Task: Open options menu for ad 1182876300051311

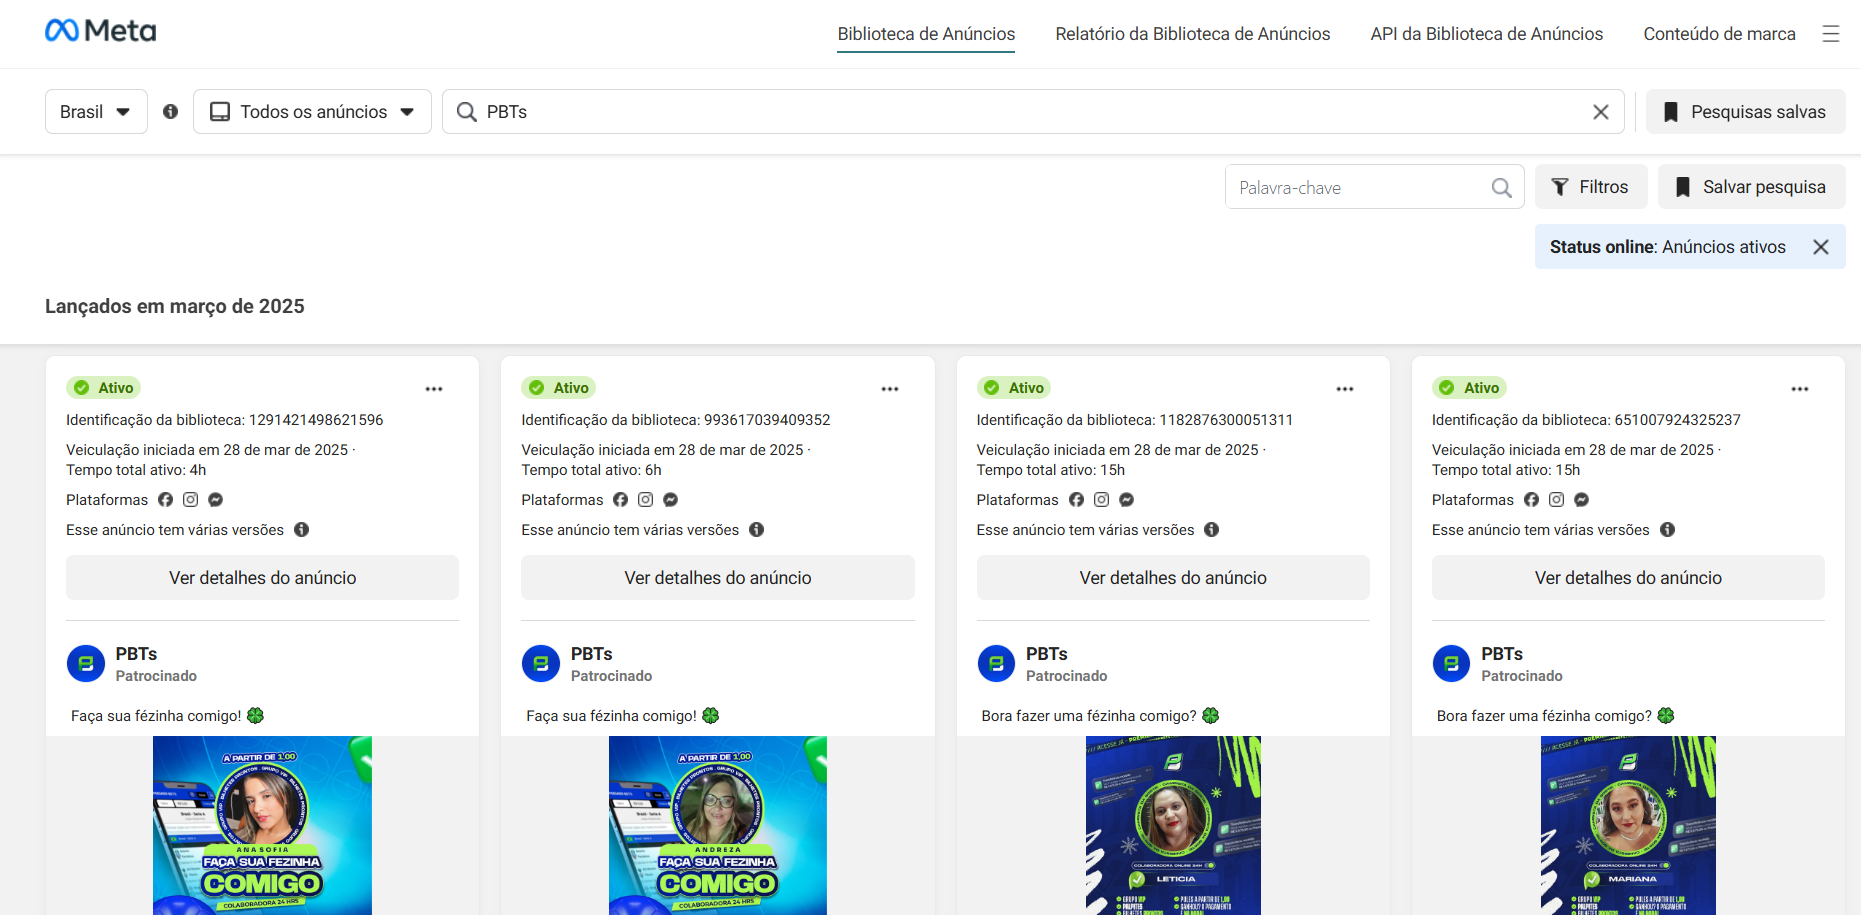Action: [x=1345, y=389]
